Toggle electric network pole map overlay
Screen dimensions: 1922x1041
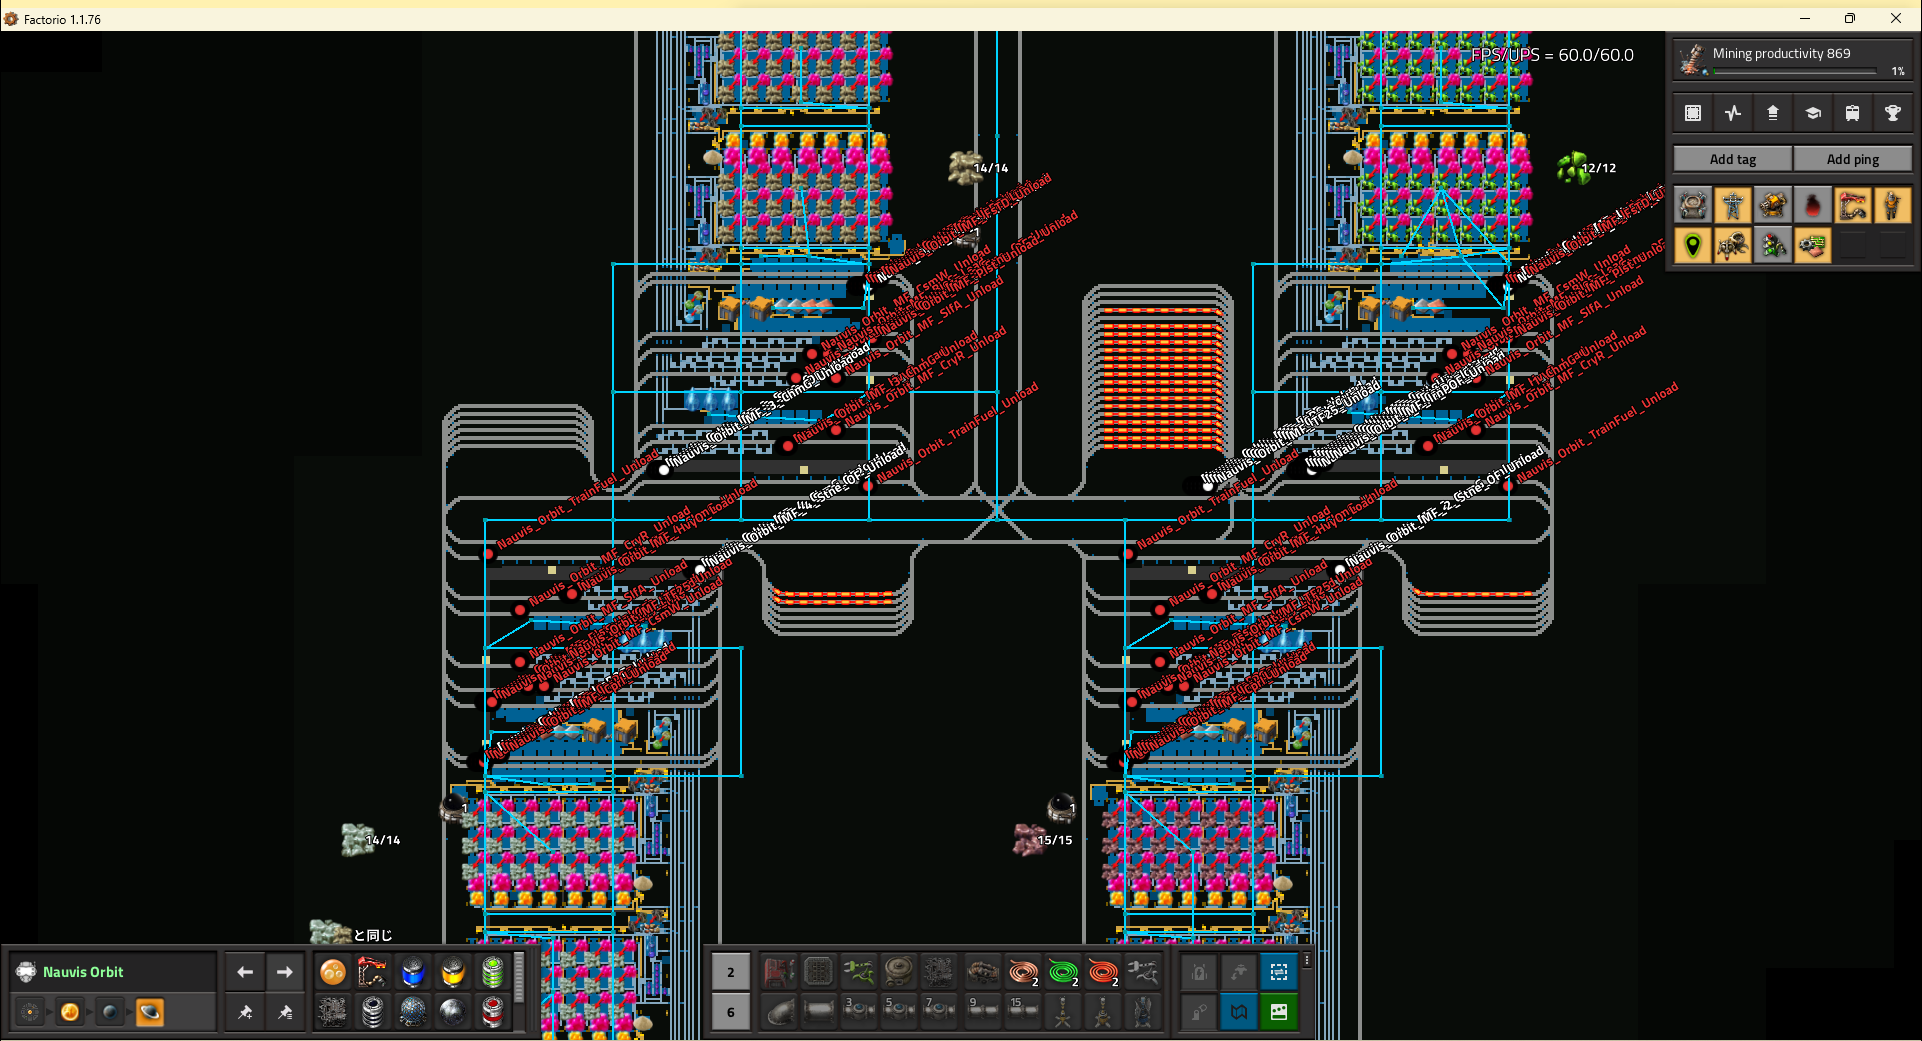tap(1733, 205)
